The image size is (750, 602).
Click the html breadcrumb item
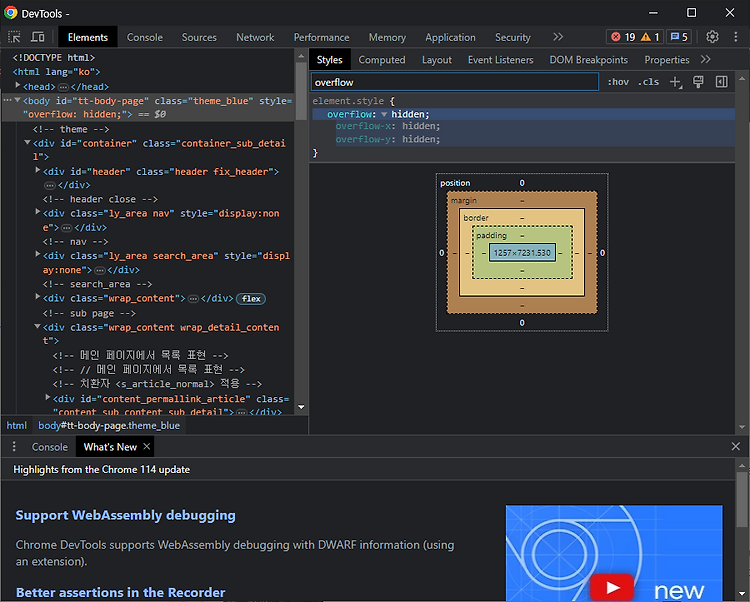pos(17,425)
